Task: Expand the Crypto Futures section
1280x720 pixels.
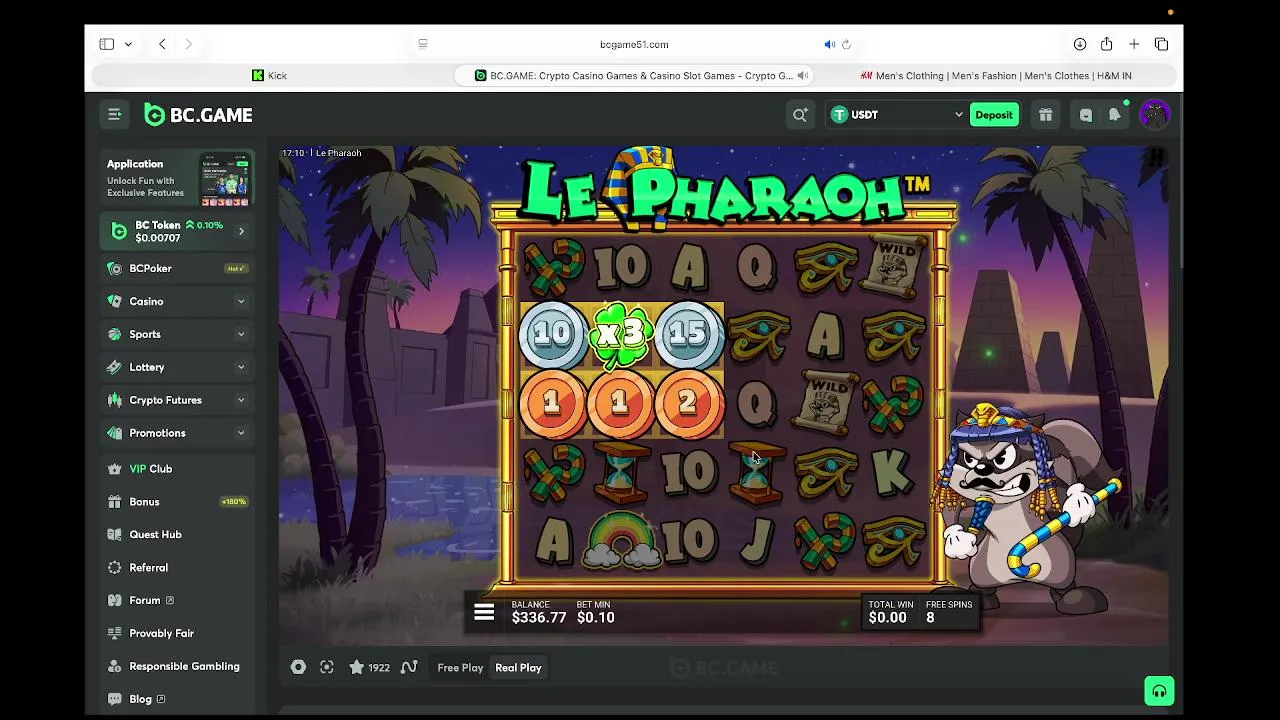Action: tap(177, 400)
